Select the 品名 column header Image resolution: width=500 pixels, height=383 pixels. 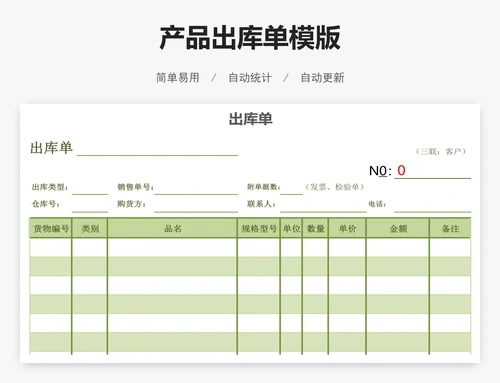(172, 228)
